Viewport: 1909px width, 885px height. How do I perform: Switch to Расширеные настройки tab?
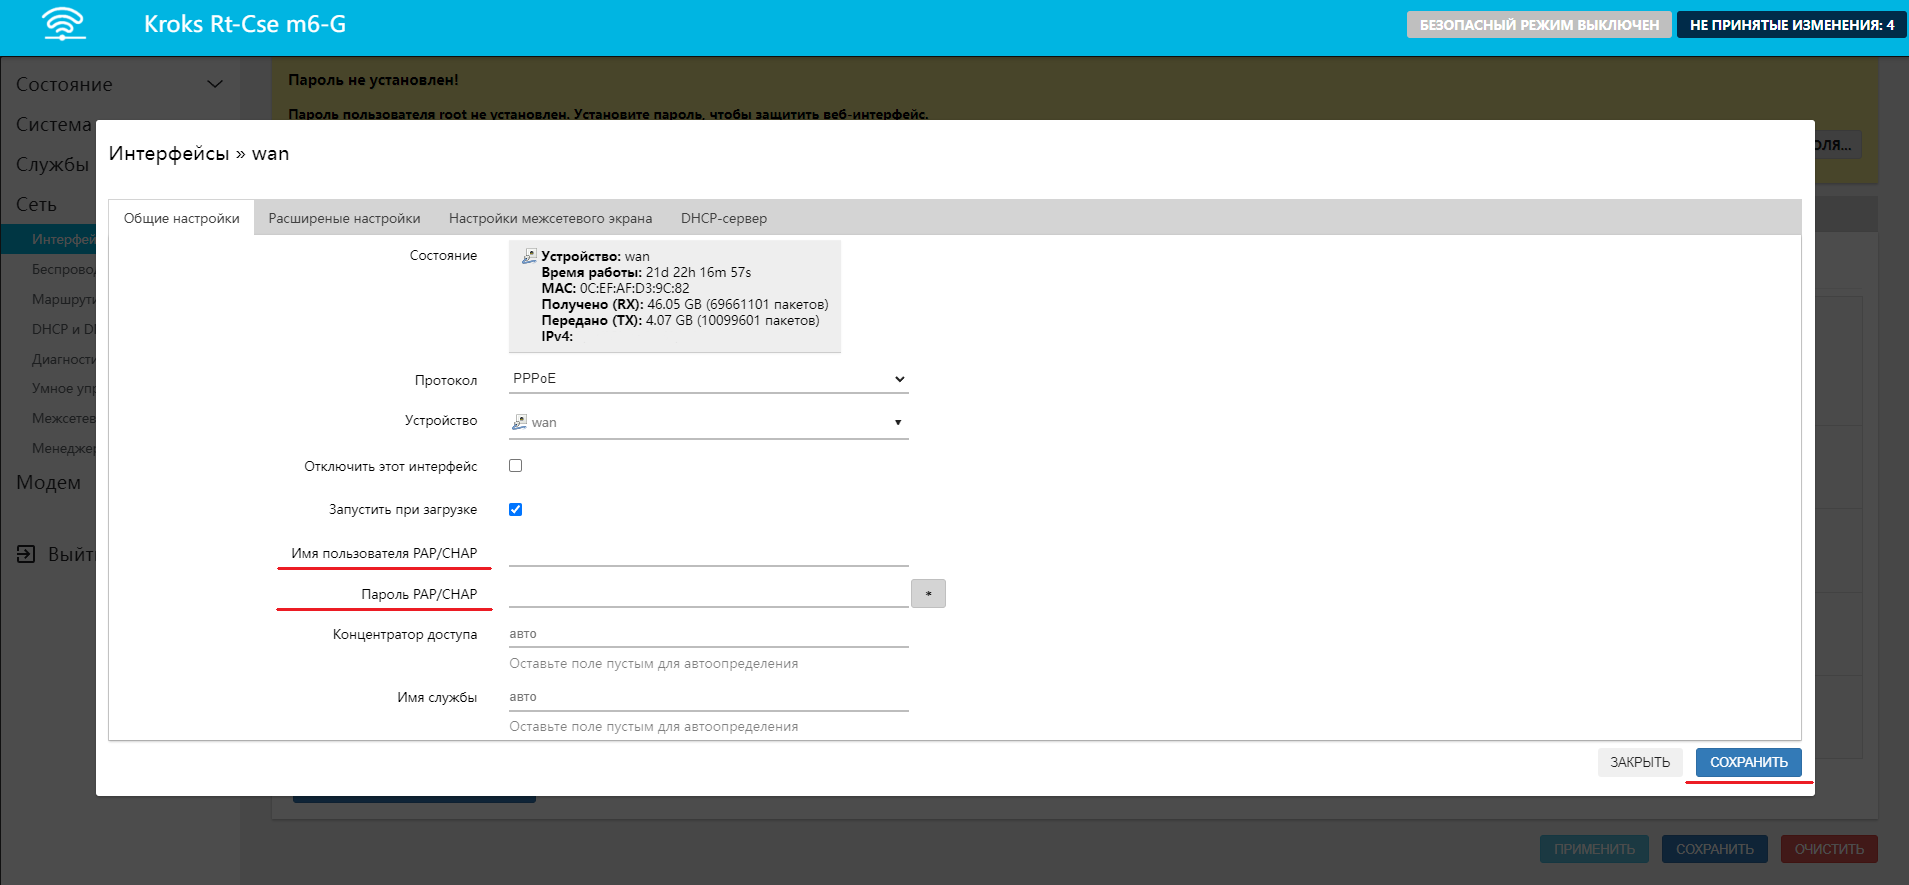pos(344,218)
